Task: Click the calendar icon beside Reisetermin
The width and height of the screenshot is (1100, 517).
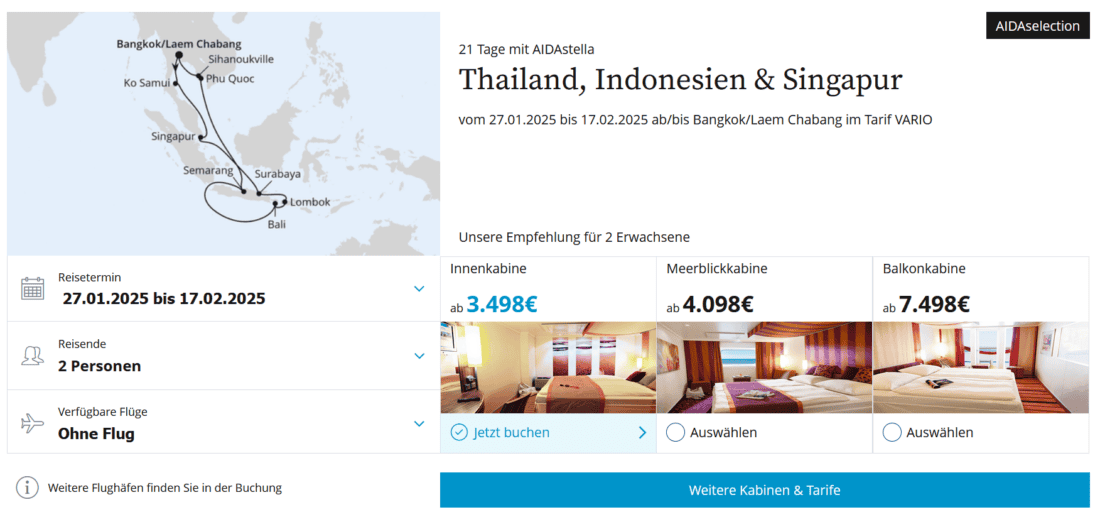Action: pyautogui.click(x=33, y=289)
